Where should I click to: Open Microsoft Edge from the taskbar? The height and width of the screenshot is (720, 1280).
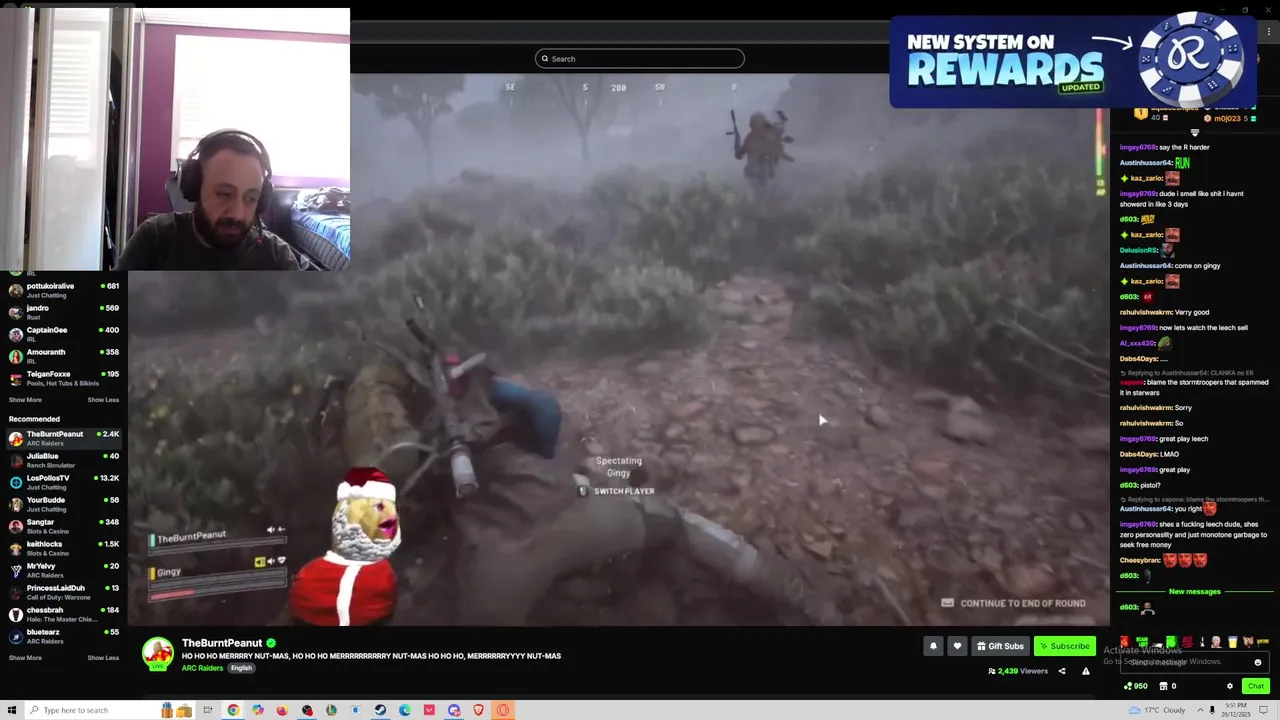click(x=404, y=710)
